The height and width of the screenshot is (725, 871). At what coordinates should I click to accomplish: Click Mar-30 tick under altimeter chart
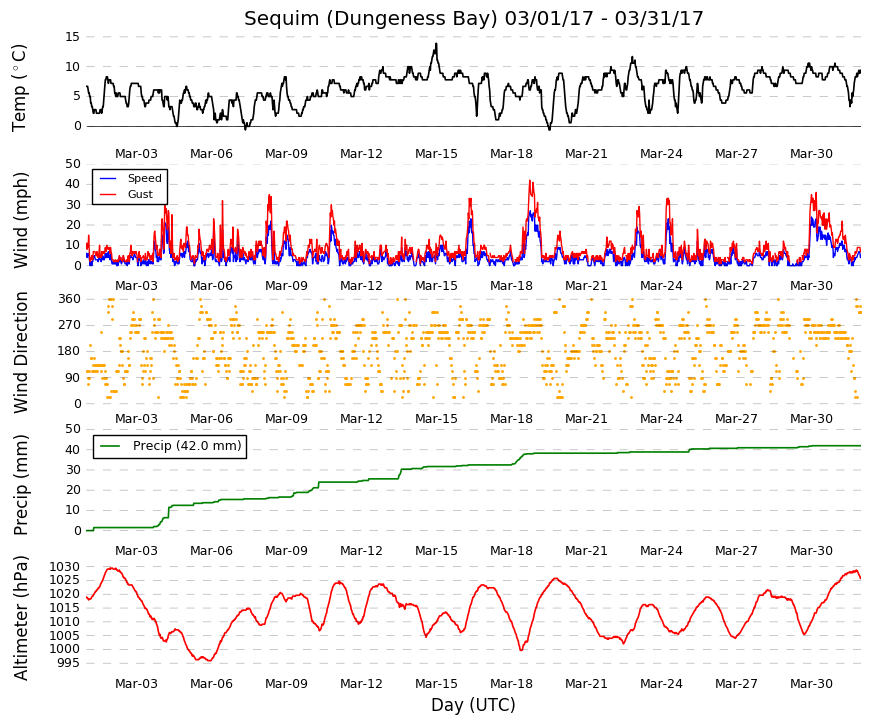[811, 684]
